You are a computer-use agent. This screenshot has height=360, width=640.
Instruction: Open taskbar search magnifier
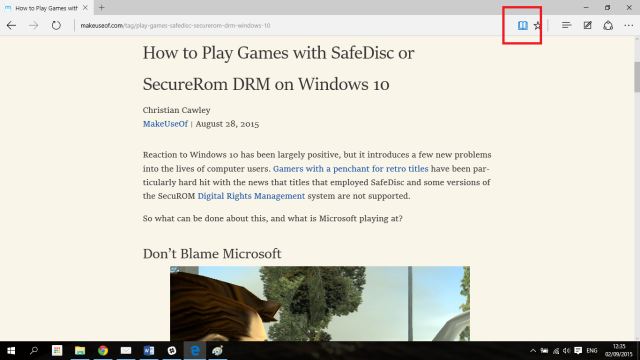(x=34, y=351)
